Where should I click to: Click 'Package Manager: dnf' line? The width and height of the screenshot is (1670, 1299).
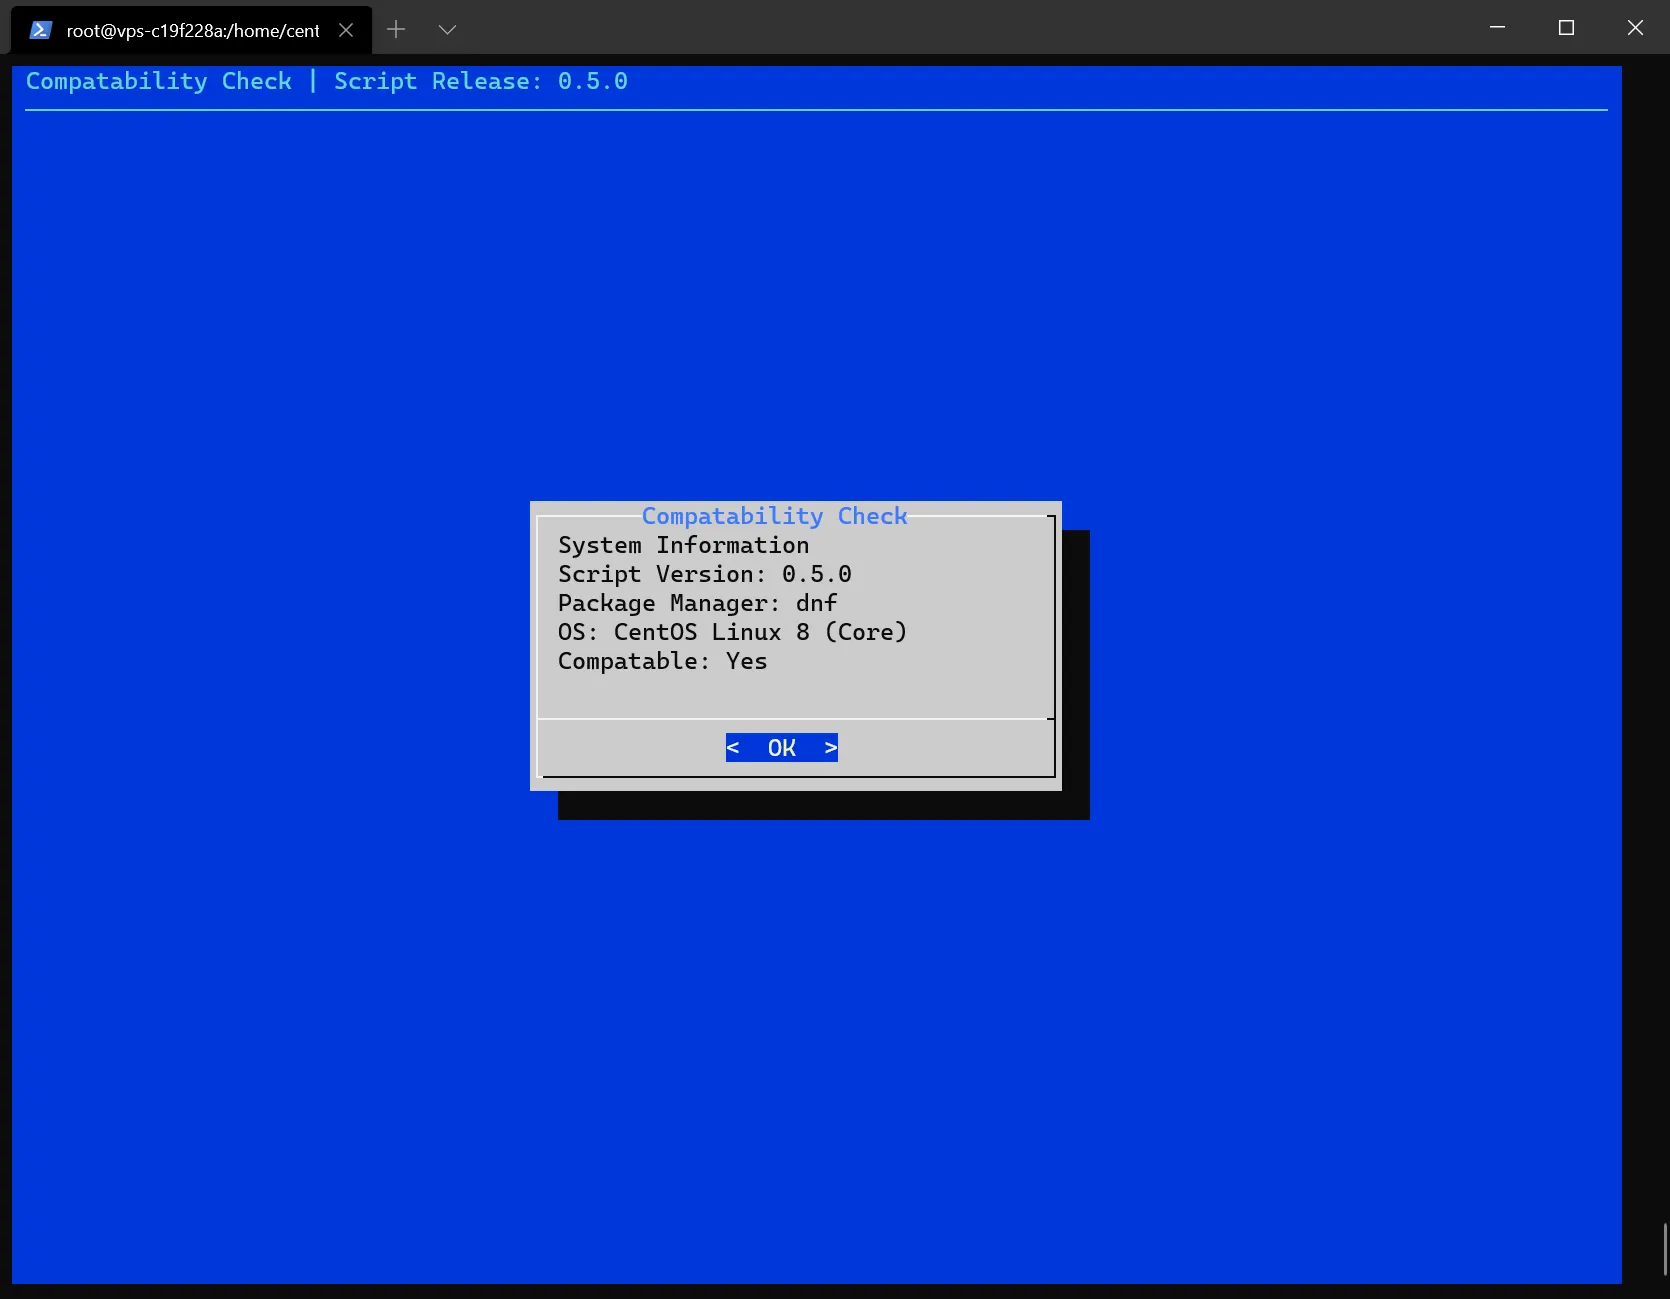tap(697, 603)
